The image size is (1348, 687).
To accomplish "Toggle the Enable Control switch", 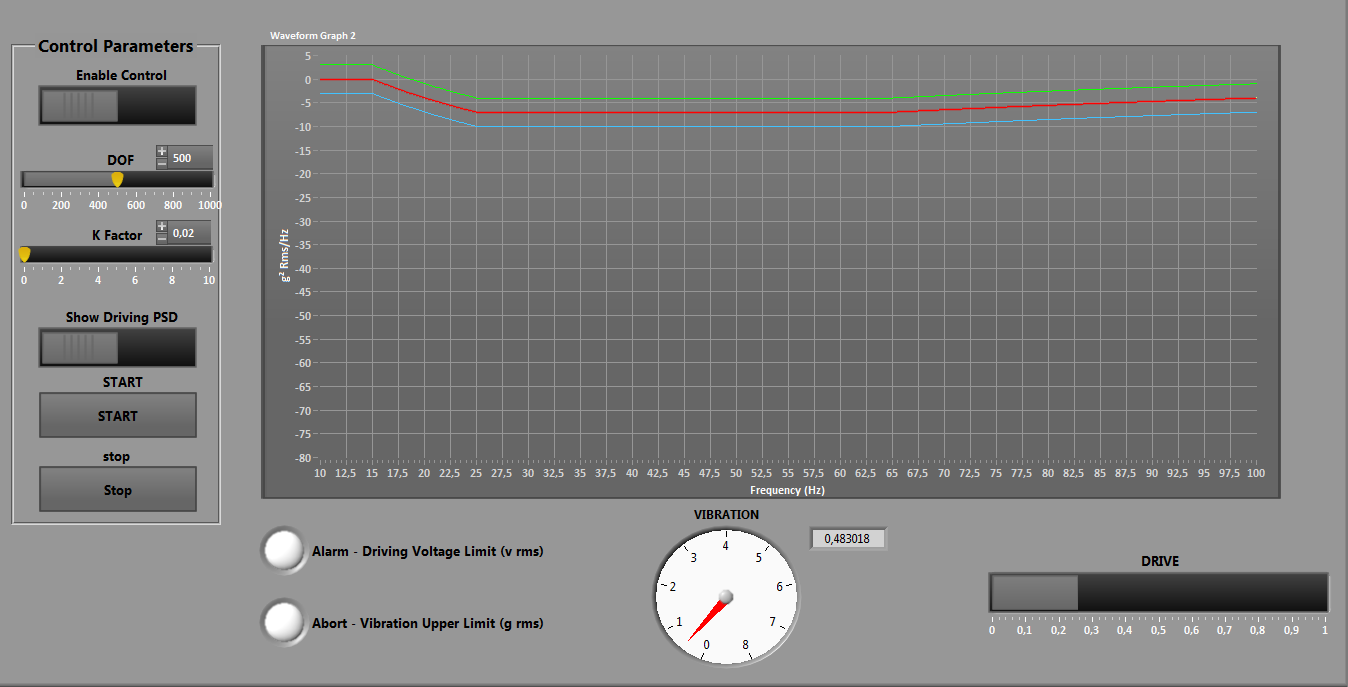I will click(x=118, y=105).
